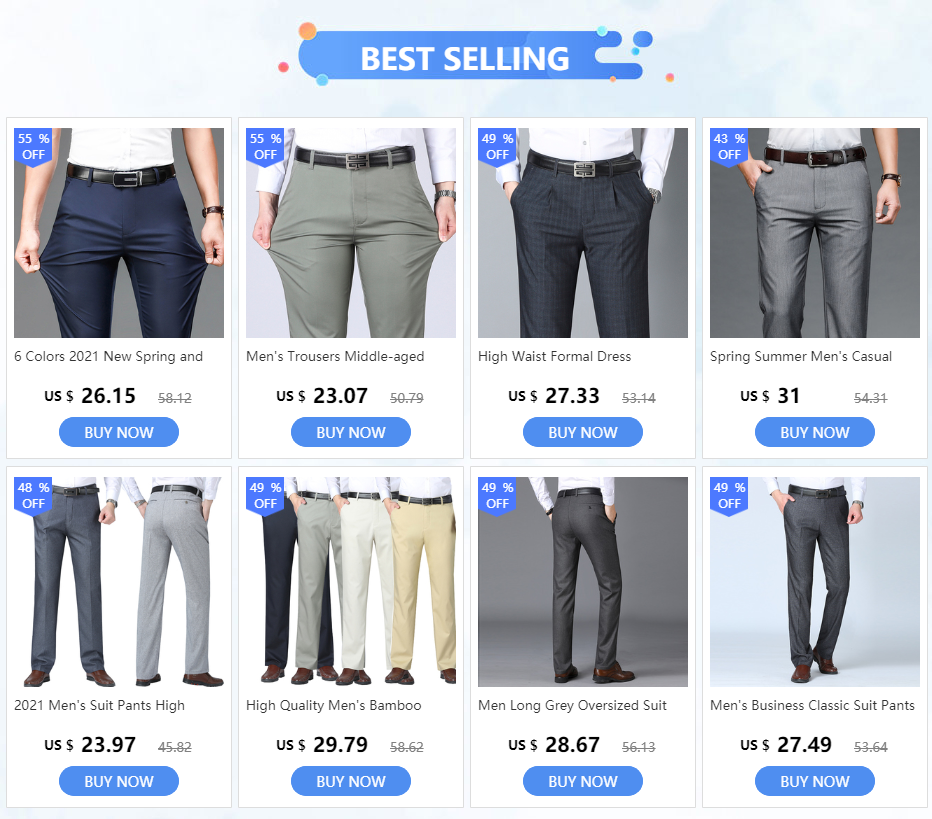The height and width of the screenshot is (819, 932).
Task: Click the 43% OFF badge on grey casual pants
Action: pos(729,147)
